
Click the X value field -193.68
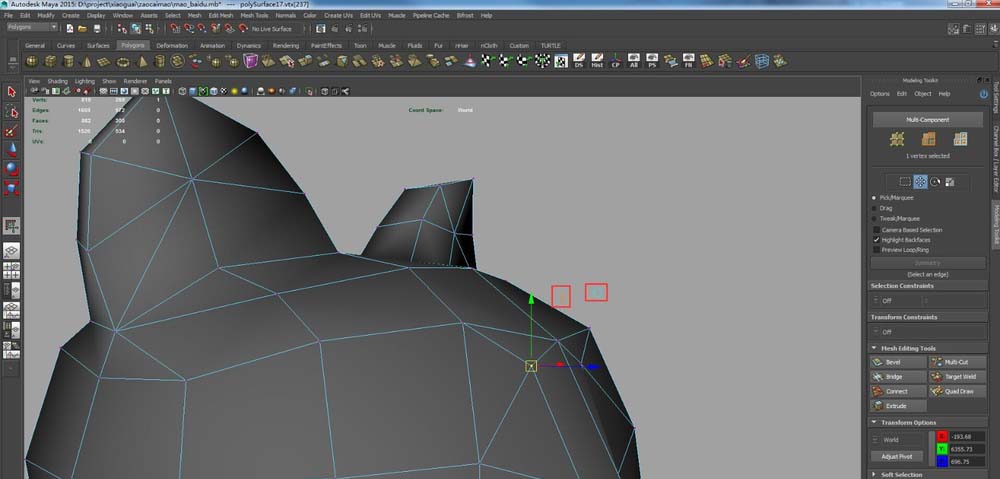pyautogui.click(x=967, y=436)
